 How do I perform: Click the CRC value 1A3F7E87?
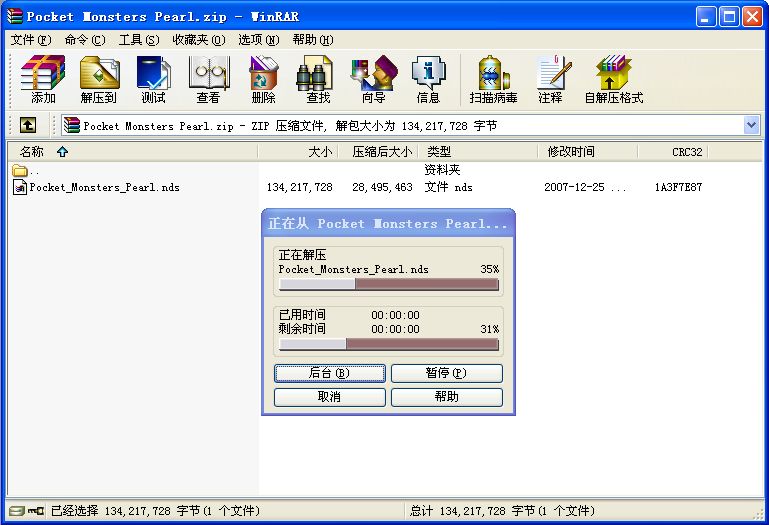(678, 187)
